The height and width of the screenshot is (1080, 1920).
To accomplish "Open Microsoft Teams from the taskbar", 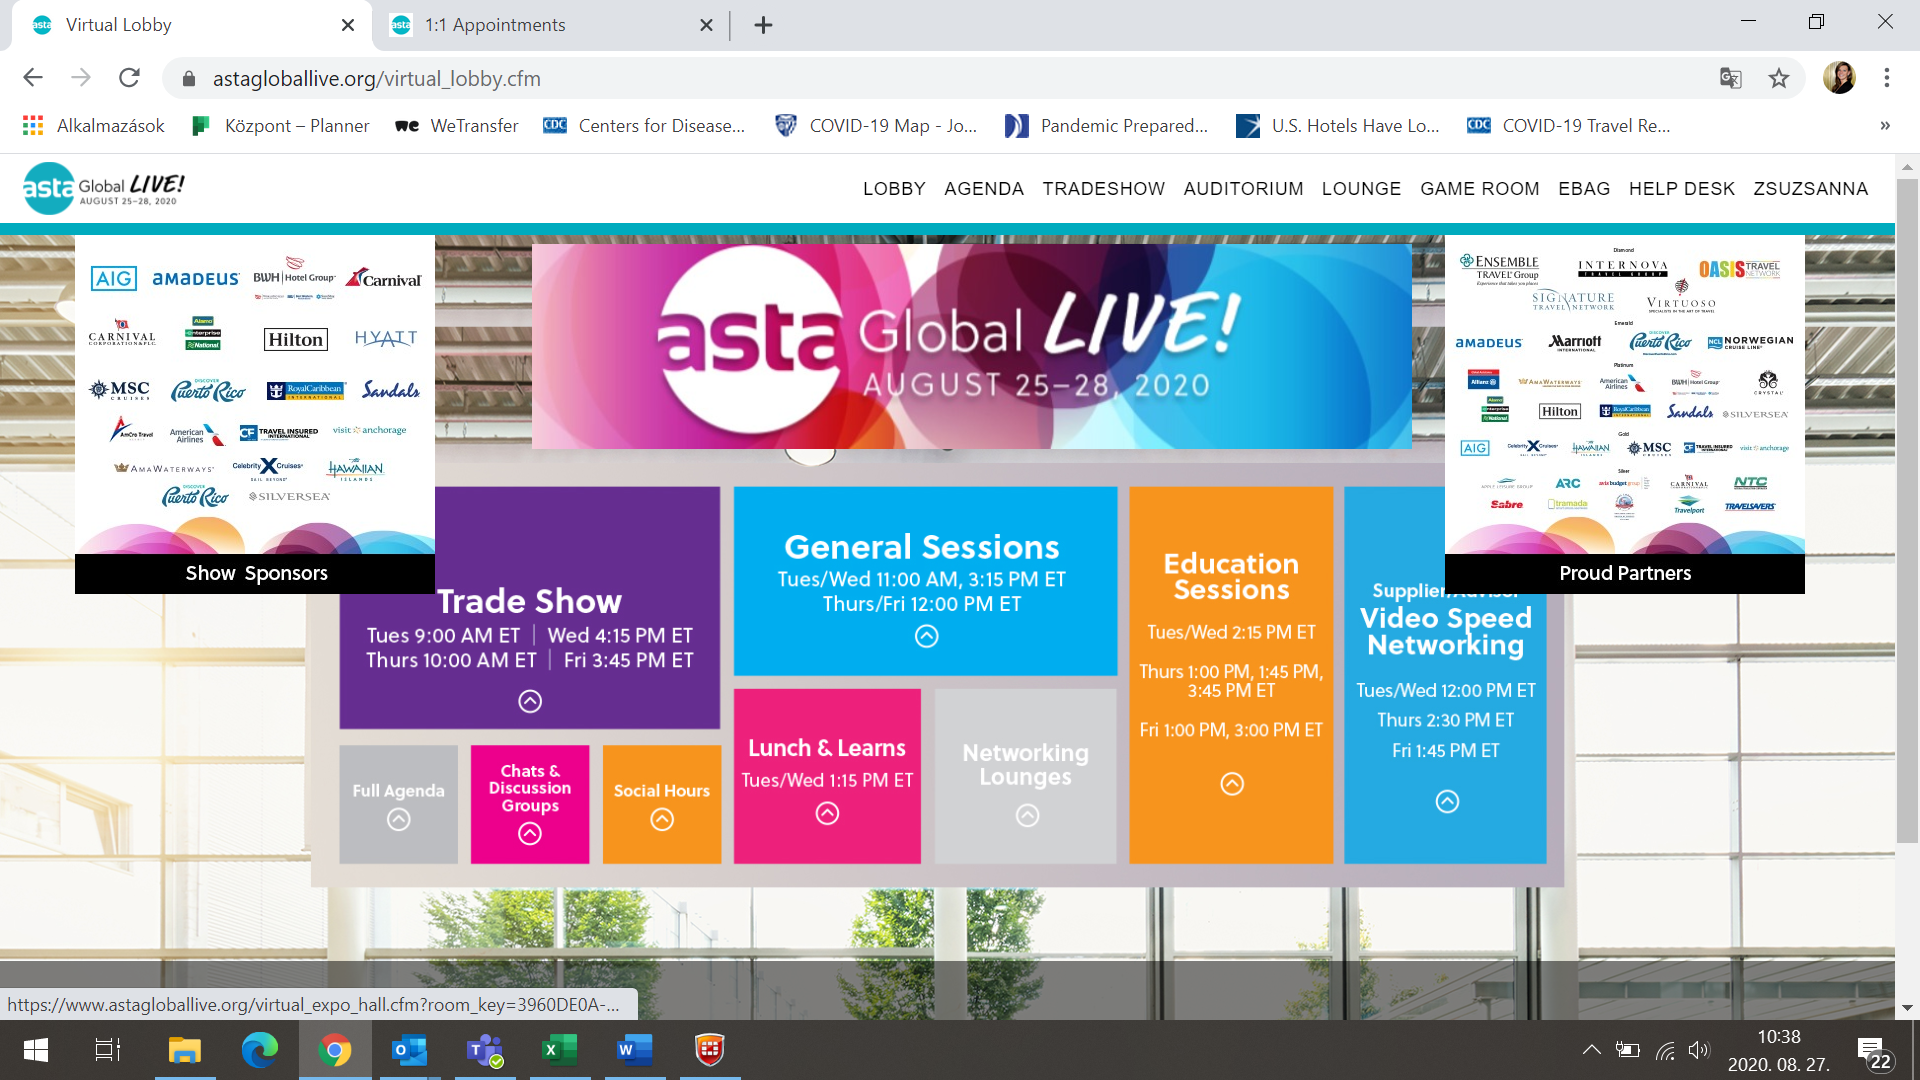I will [x=485, y=1050].
